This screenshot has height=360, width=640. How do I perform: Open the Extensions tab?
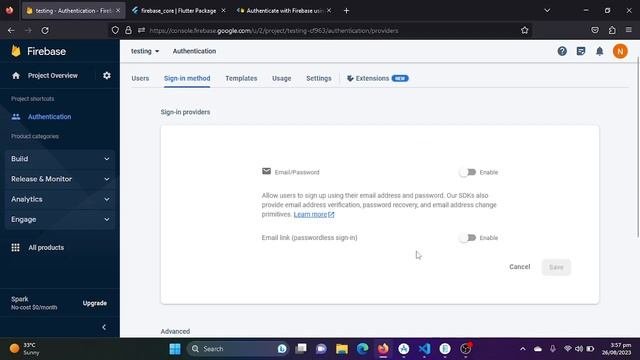click(x=378, y=78)
